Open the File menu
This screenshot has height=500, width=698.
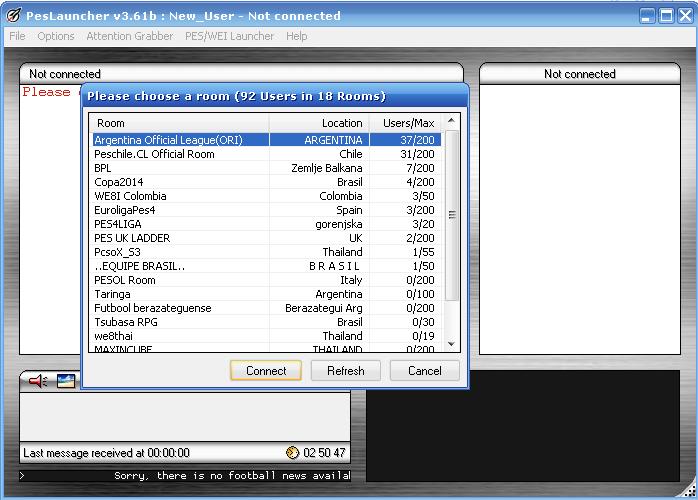point(17,36)
